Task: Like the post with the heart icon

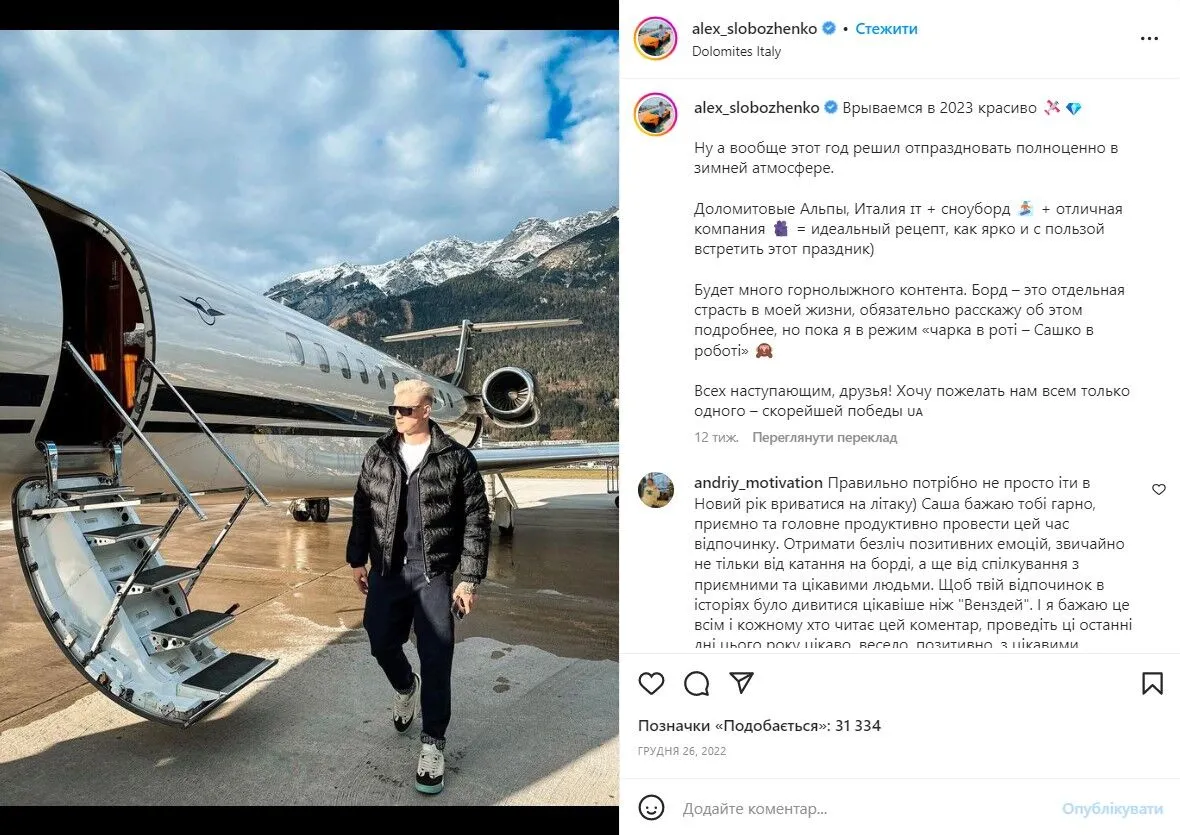Action: pos(651,683)
